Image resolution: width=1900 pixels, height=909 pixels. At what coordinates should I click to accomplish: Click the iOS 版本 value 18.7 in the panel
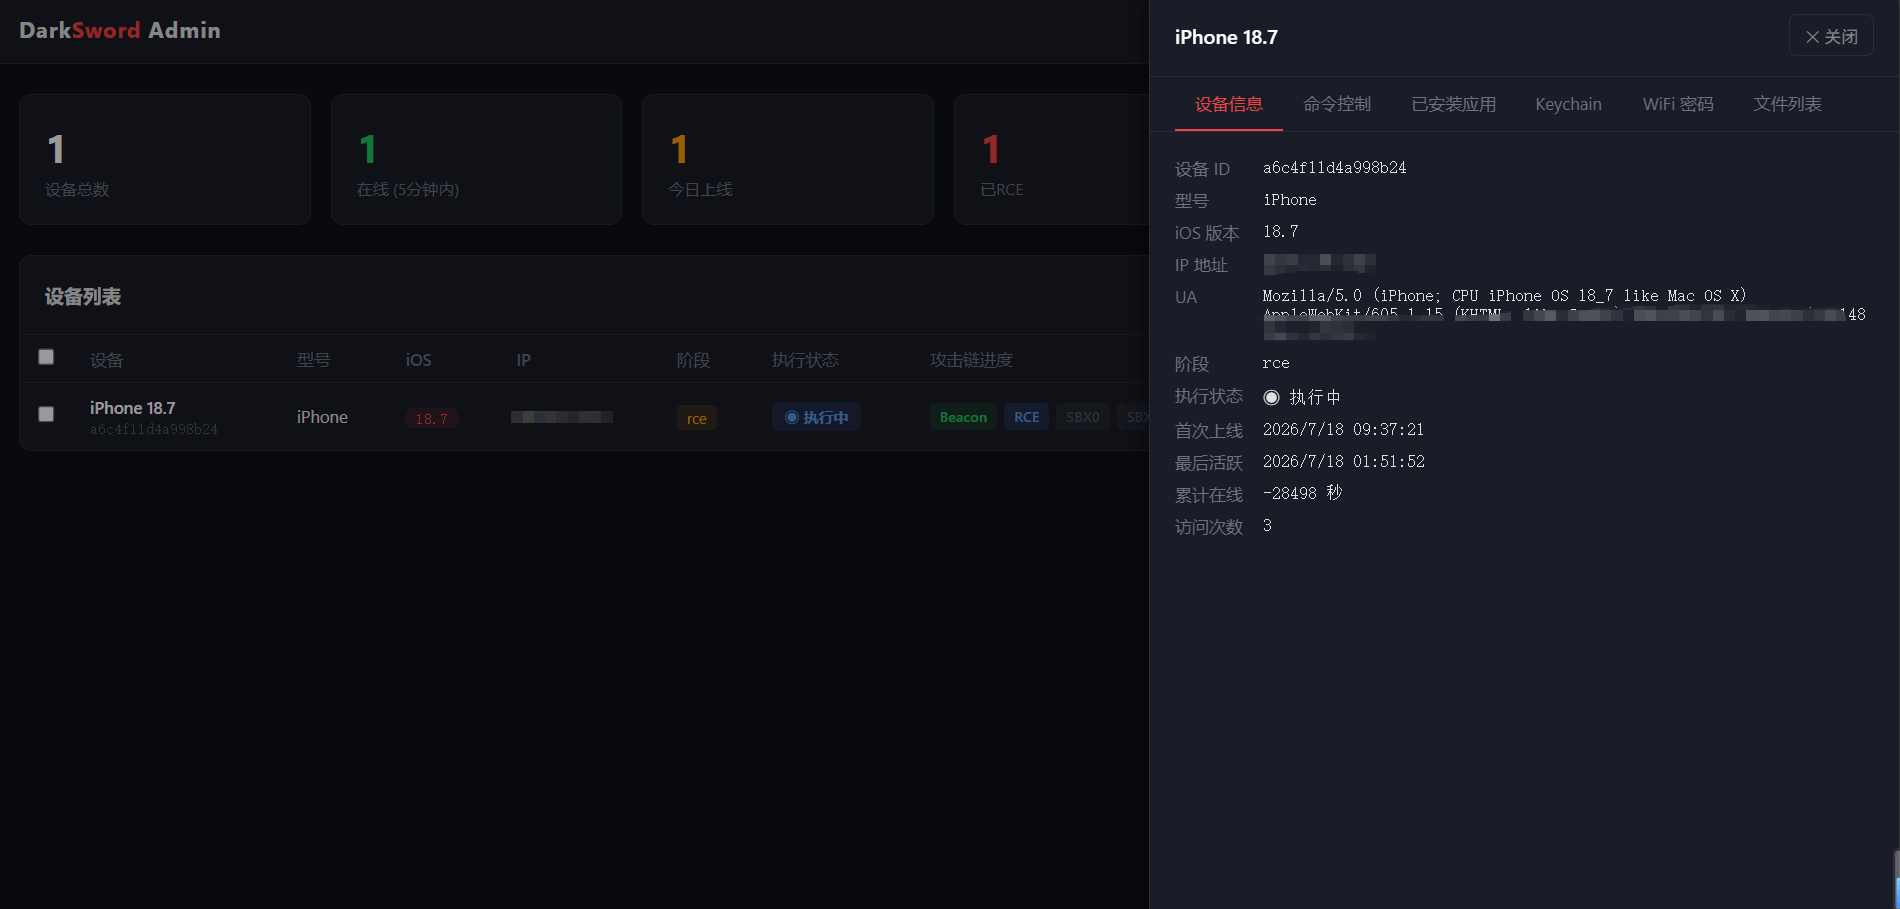(1280, 232)
